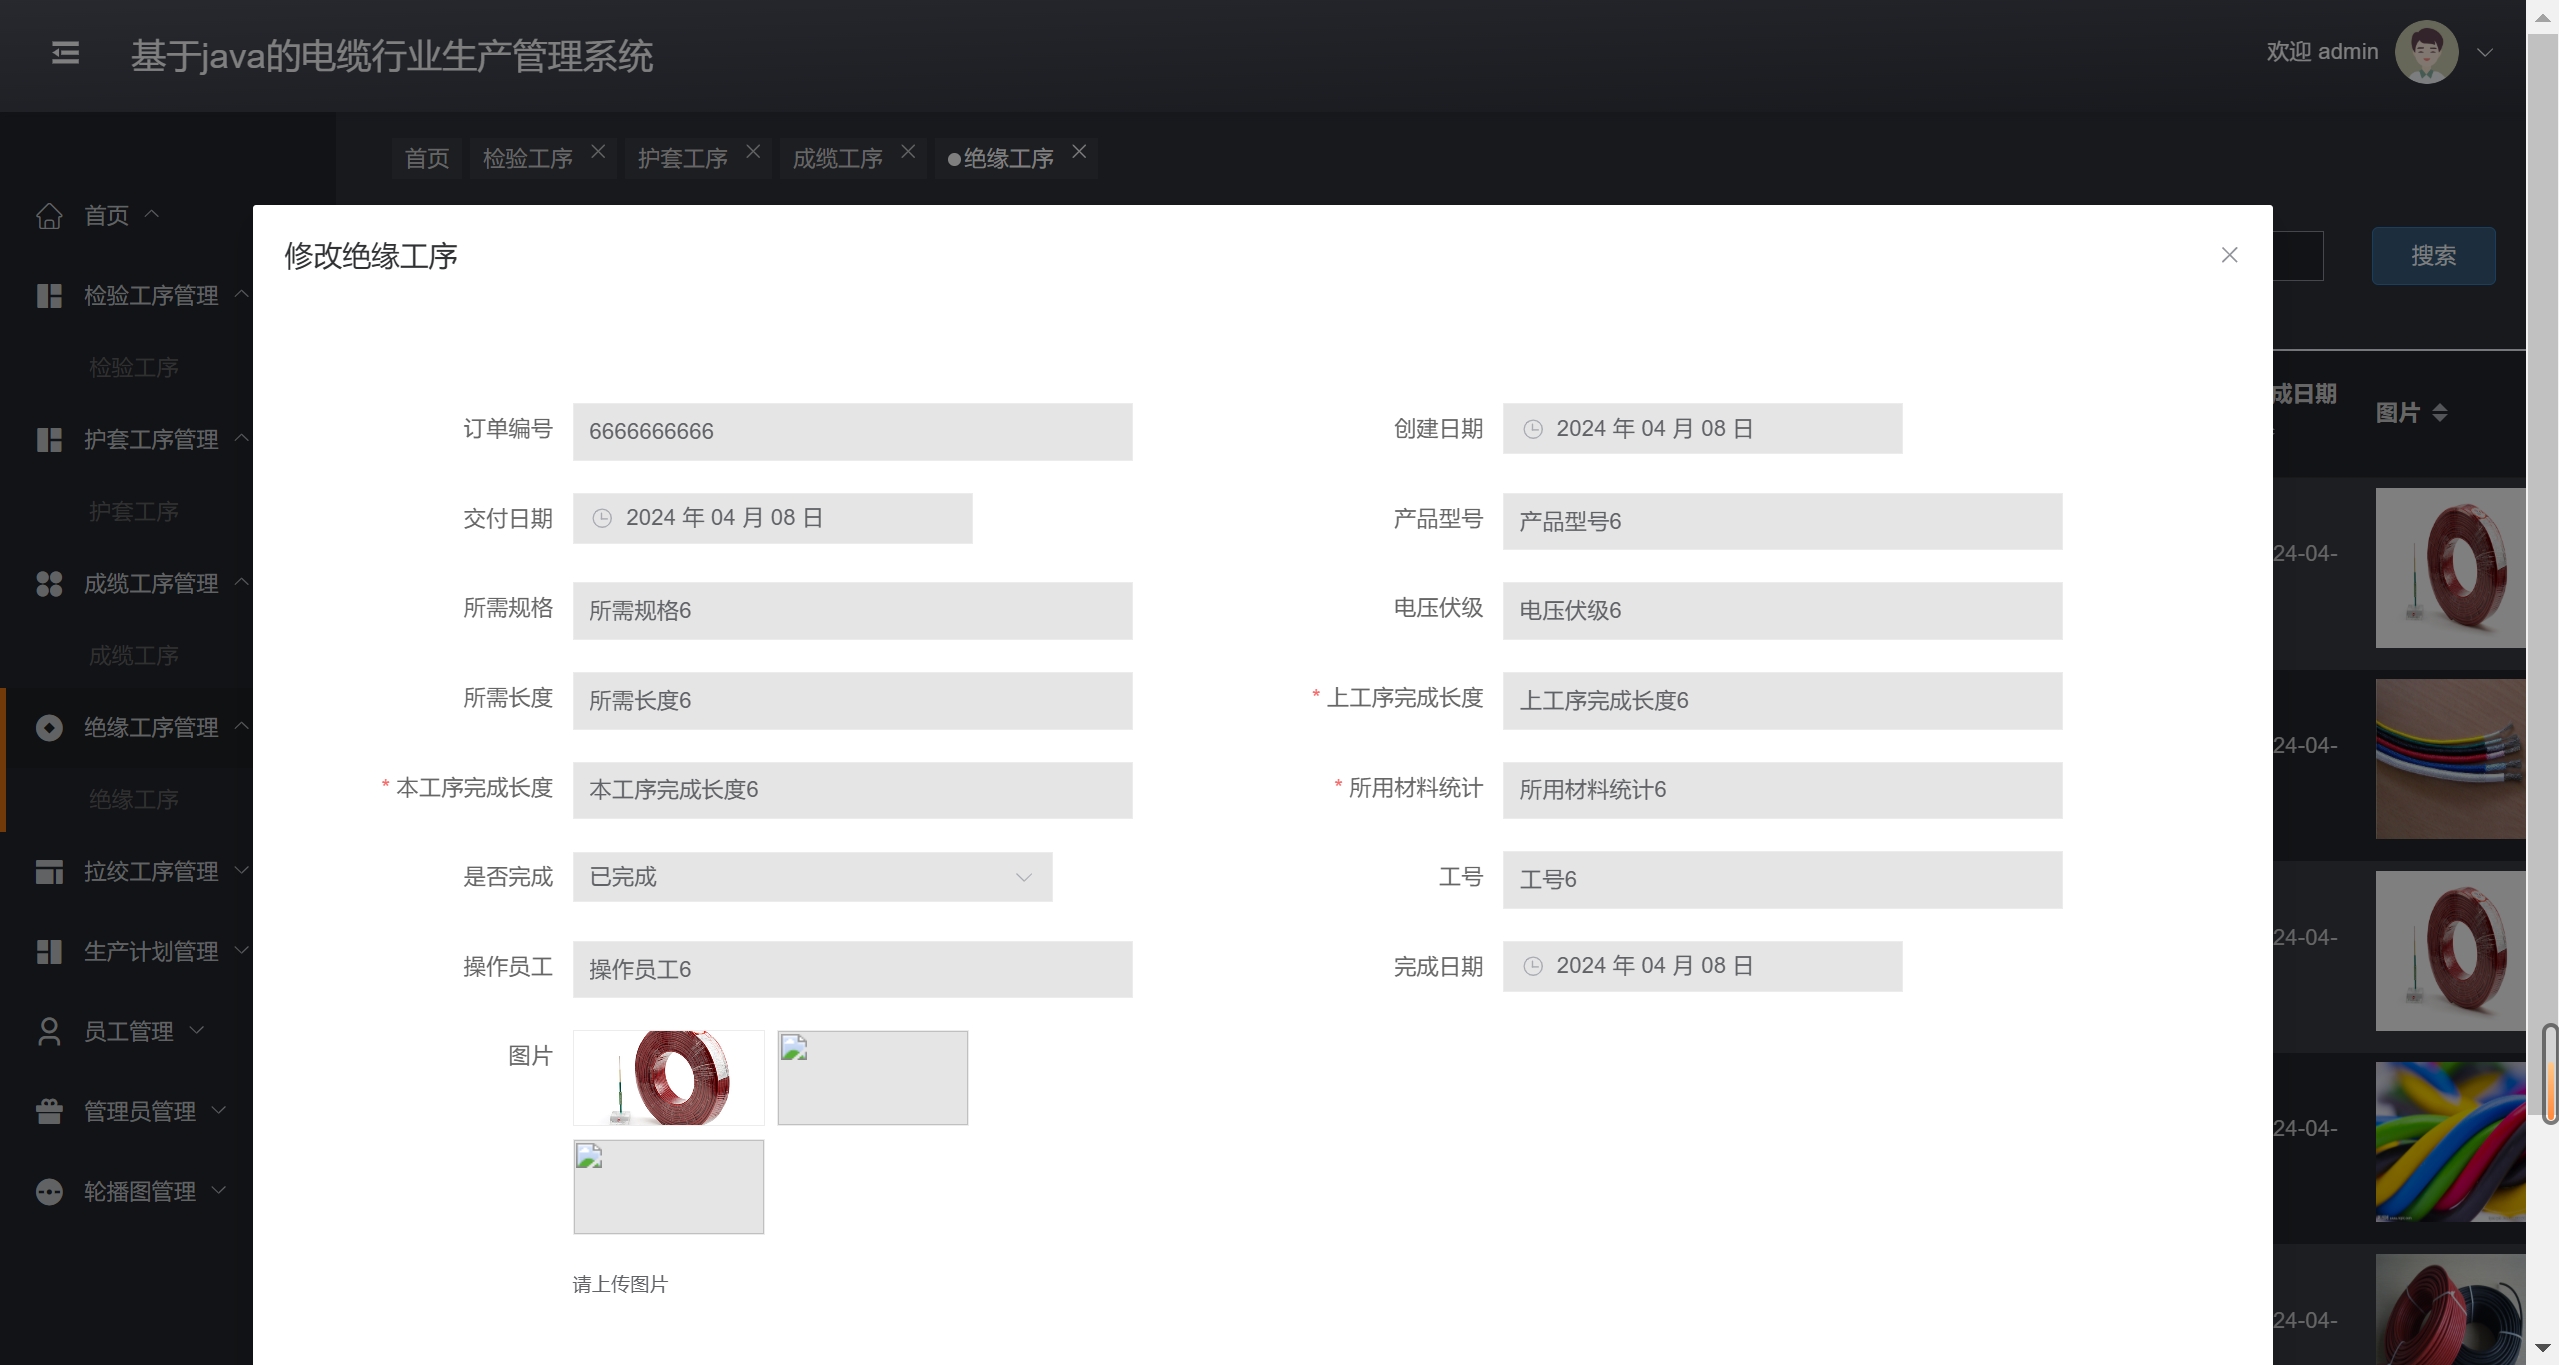
Task: Sort the 图片 column with arrows
Action: point(2439,413)
